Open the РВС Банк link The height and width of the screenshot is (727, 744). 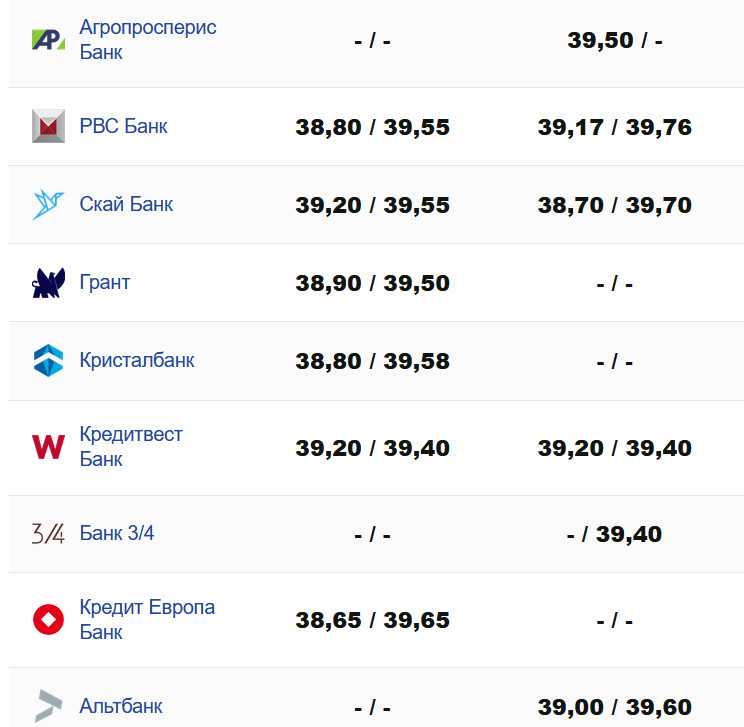coord(123,126)
